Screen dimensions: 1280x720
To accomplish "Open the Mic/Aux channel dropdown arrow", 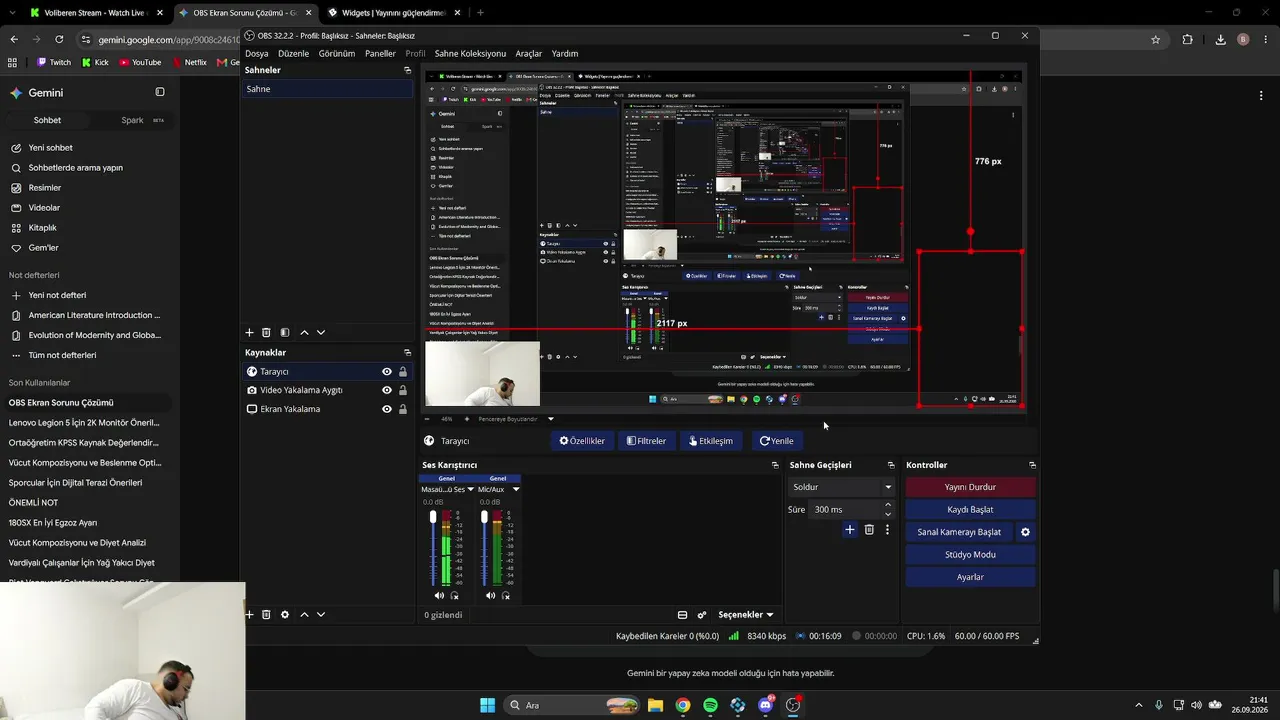I will tap(516, 489).
